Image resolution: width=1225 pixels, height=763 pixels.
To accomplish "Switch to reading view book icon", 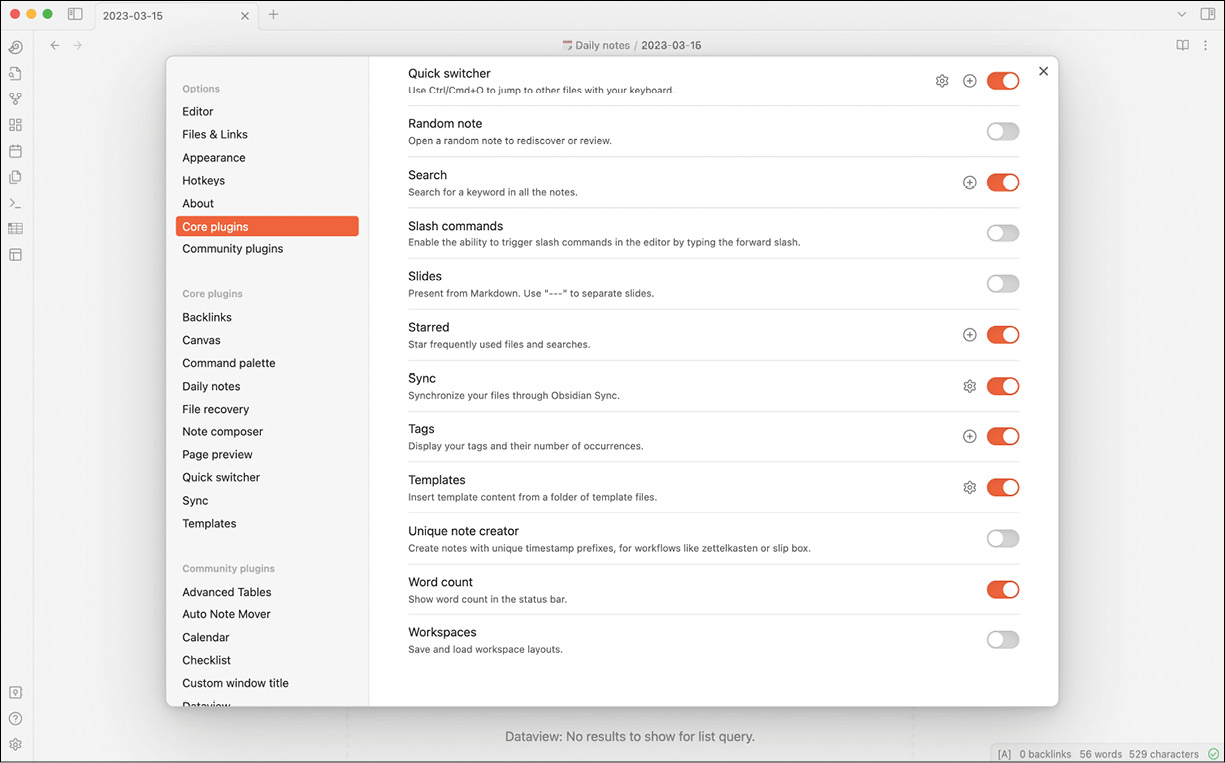I will point(1182,45).
